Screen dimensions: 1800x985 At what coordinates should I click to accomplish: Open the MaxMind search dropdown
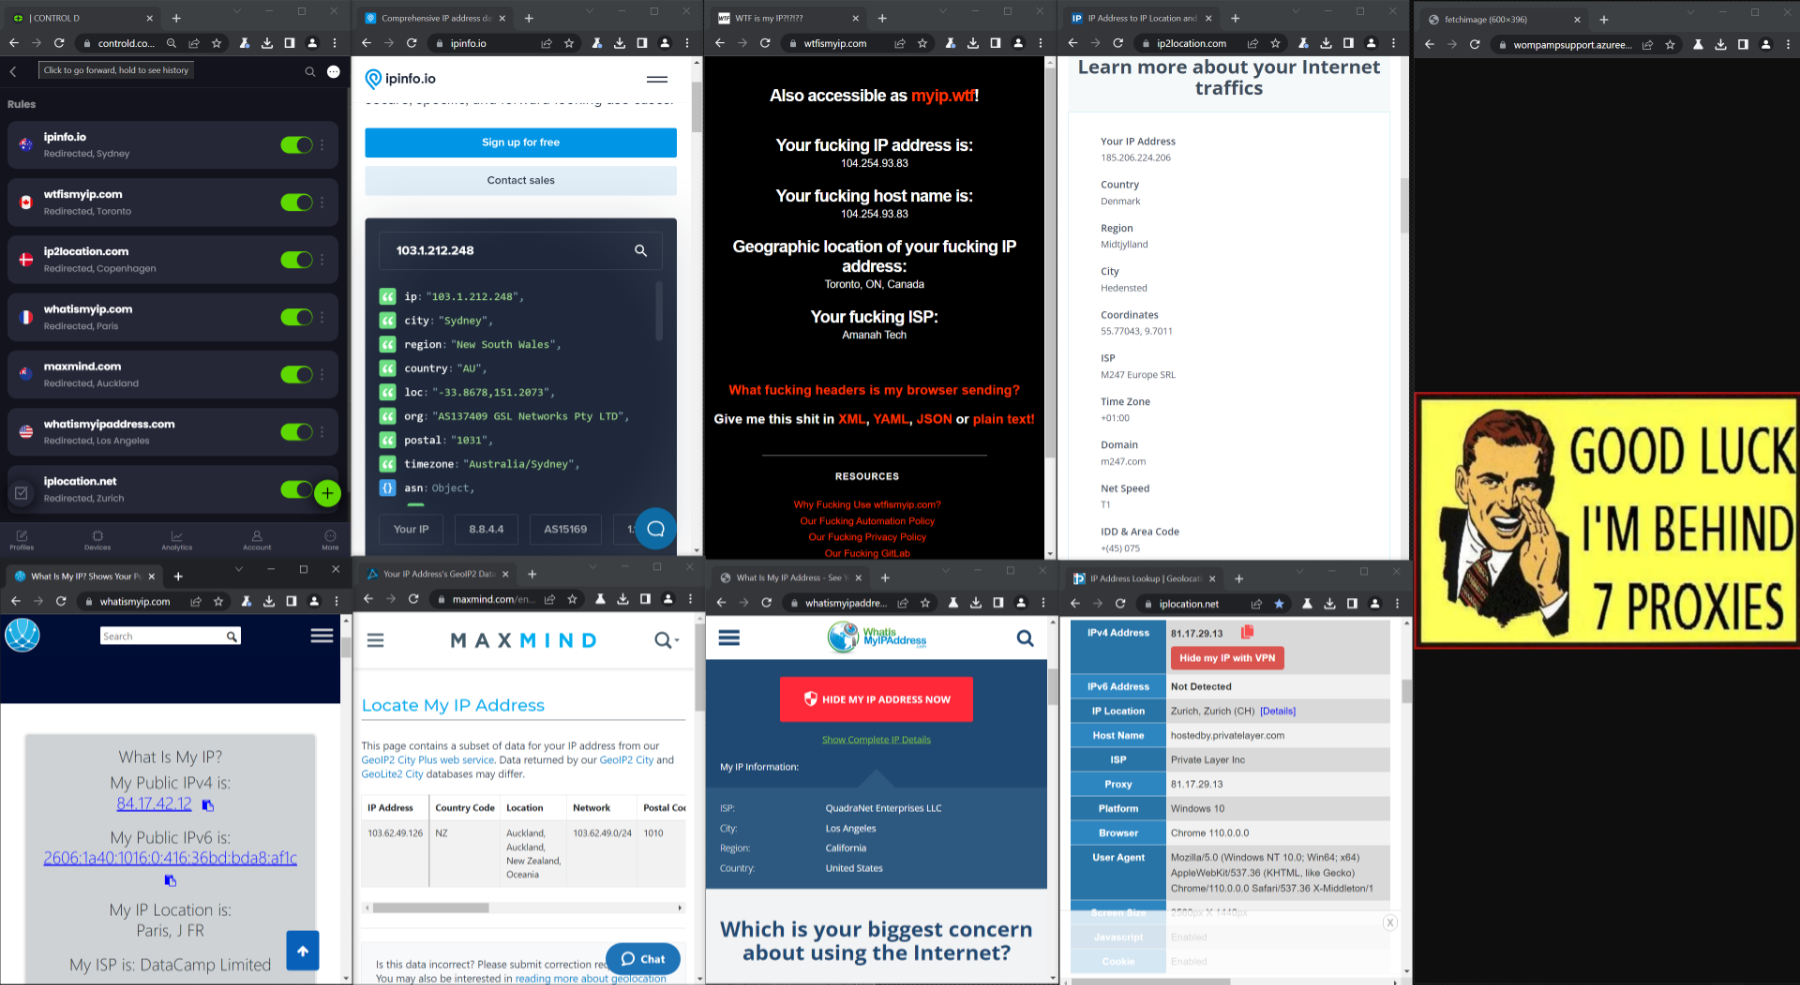coord(666,640)
